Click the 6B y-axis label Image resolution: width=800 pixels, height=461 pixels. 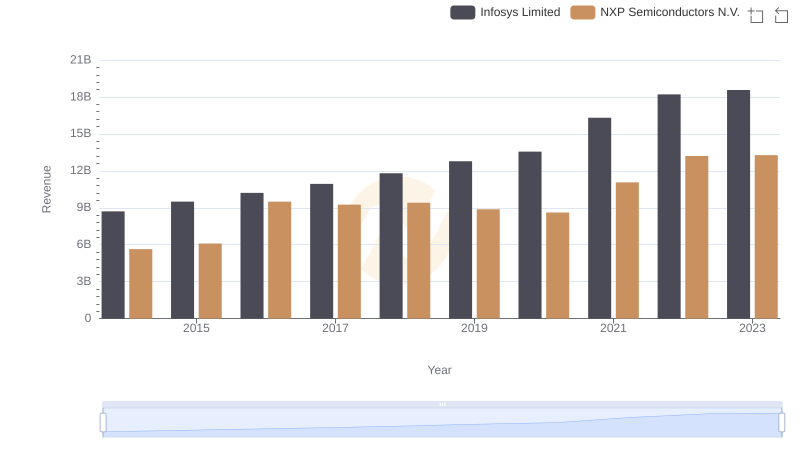(x=84, y=244)
